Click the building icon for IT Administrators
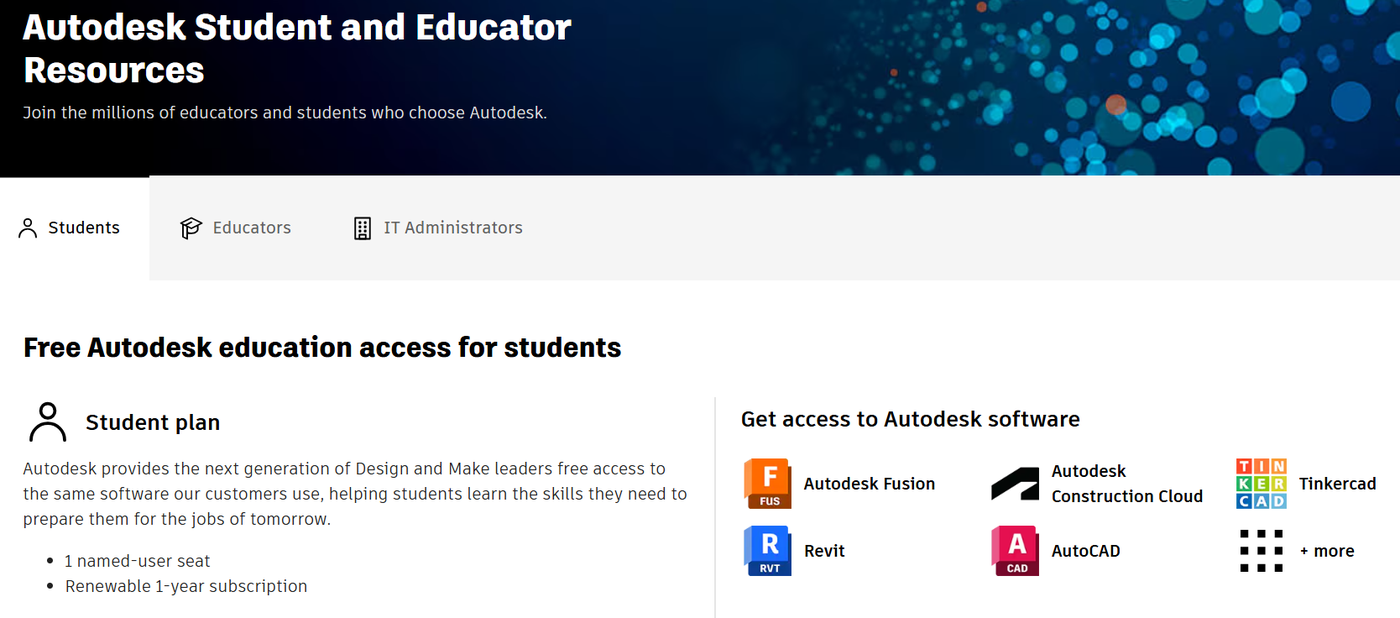1400x618 pixels. coord(362,228)
